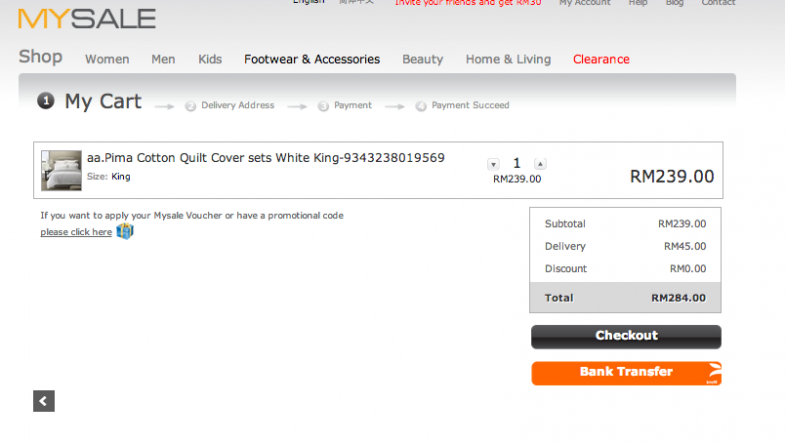The width and height of the screenshot is (785, 443).
Task: Select Footwear & Accessories menu
Action: 312,59
